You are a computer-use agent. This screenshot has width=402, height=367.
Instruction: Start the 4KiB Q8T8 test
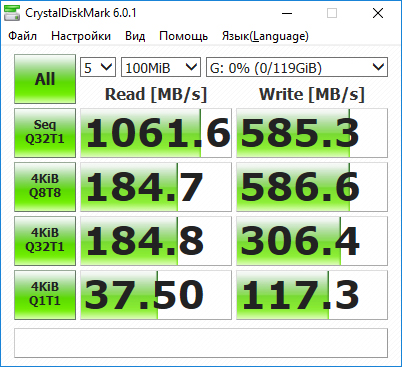click(x=45, y=187)
